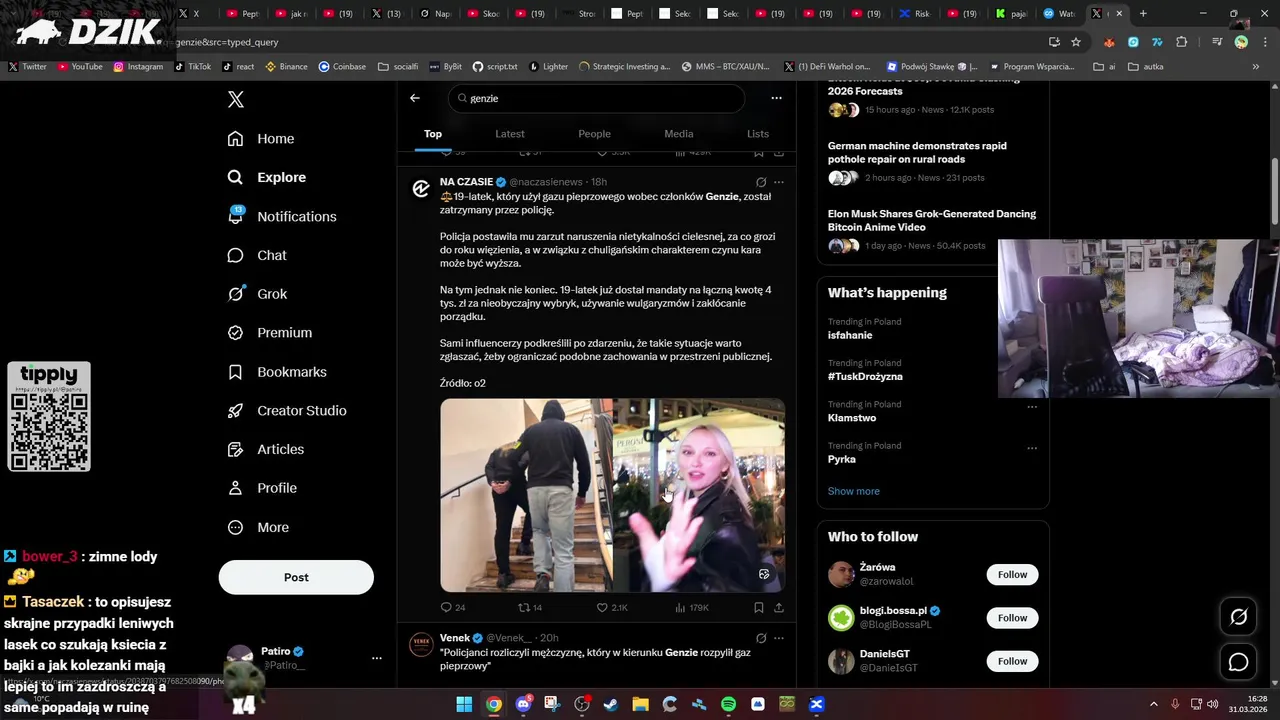Show hidden system tray icons
This screenshot has height=720, width=1280.
click(x=1153, y=704)
